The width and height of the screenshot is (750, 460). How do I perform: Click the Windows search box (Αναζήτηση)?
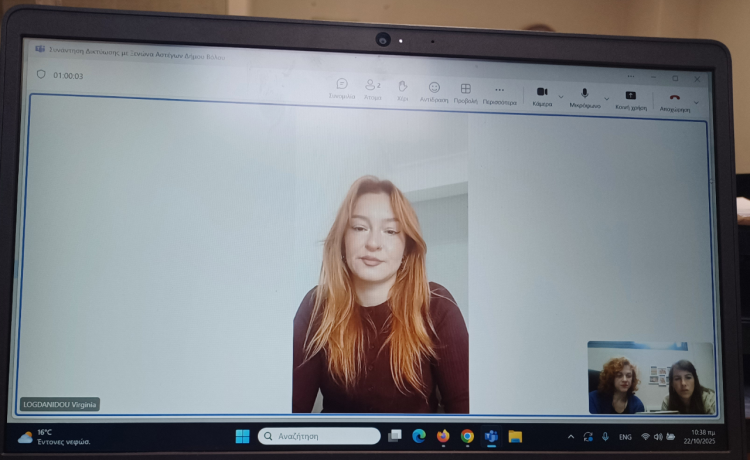[x=320, y=436]
